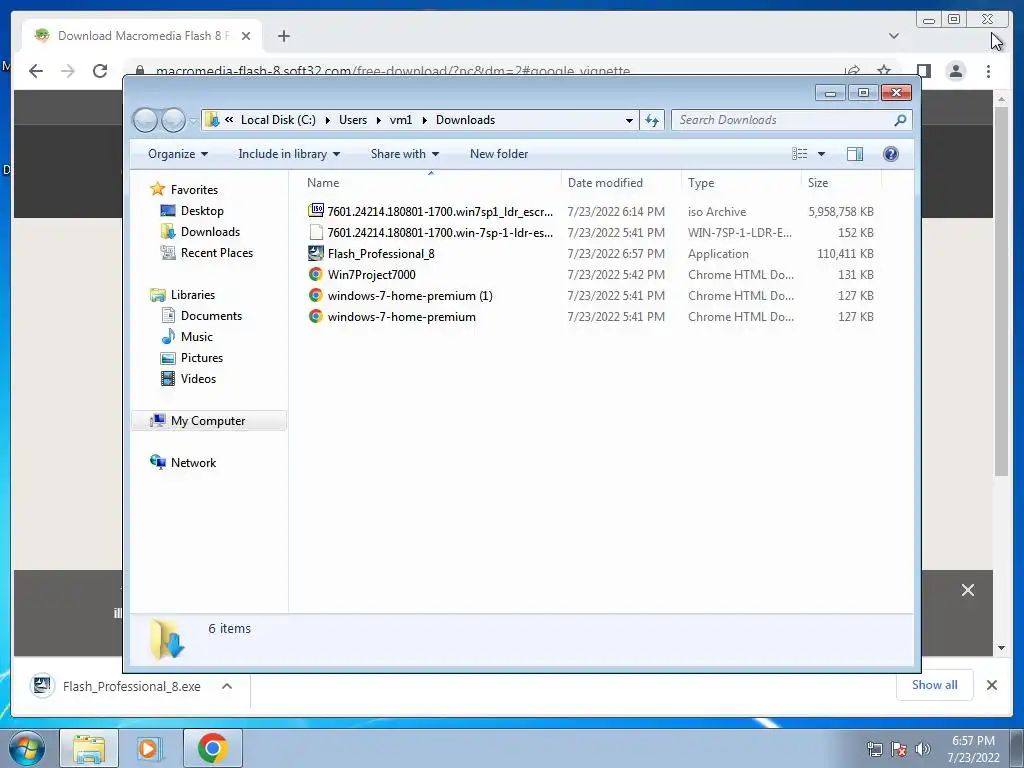Open Organize dropdown menu

178,154
